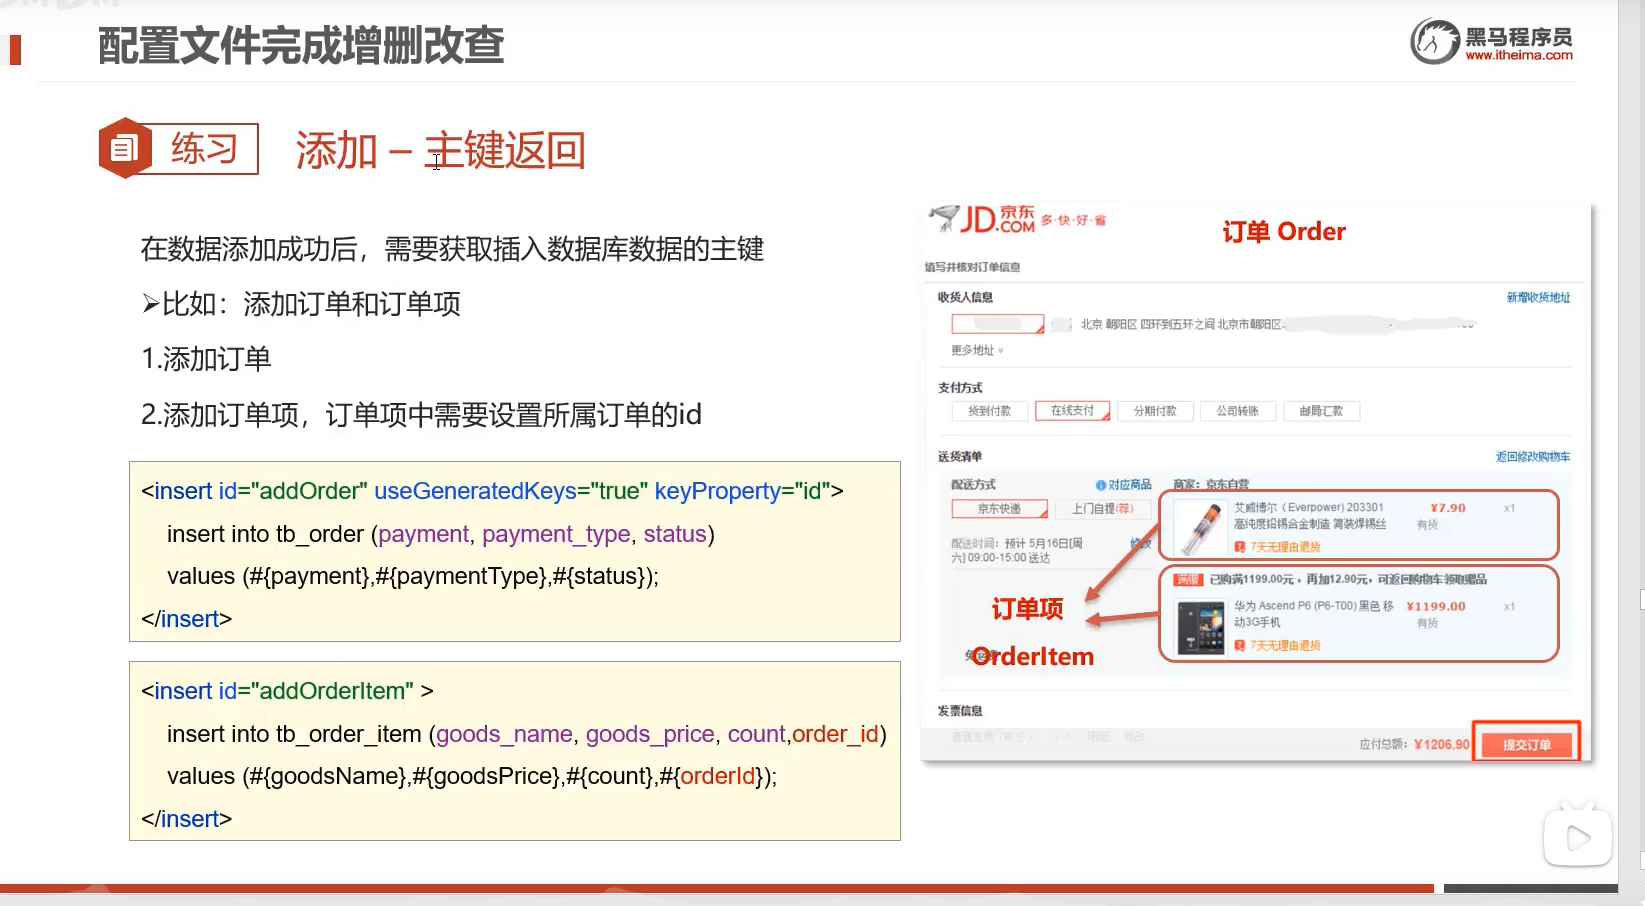
Task: Seek using the red video progress bar
Action: (x=716, y=888)
